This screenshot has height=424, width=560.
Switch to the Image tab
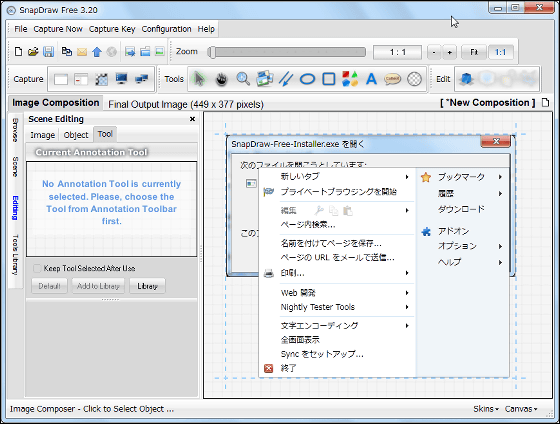click(x=42, y=135)
